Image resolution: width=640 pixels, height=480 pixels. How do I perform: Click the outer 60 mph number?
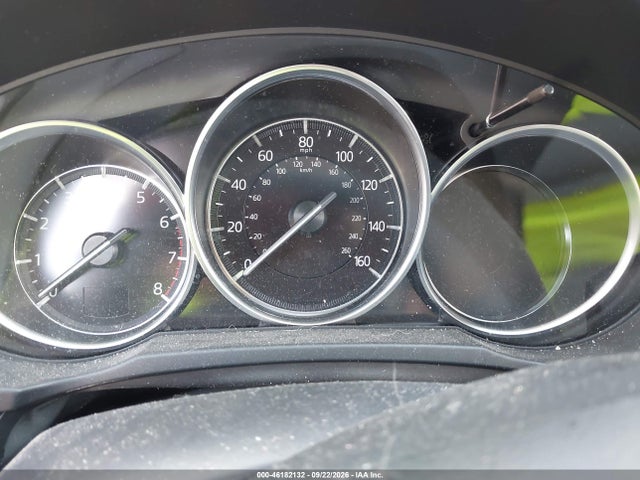265,156
